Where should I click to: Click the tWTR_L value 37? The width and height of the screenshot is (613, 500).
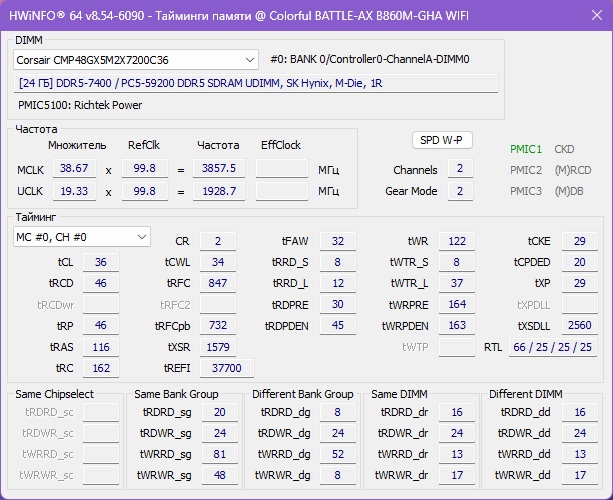457,283
